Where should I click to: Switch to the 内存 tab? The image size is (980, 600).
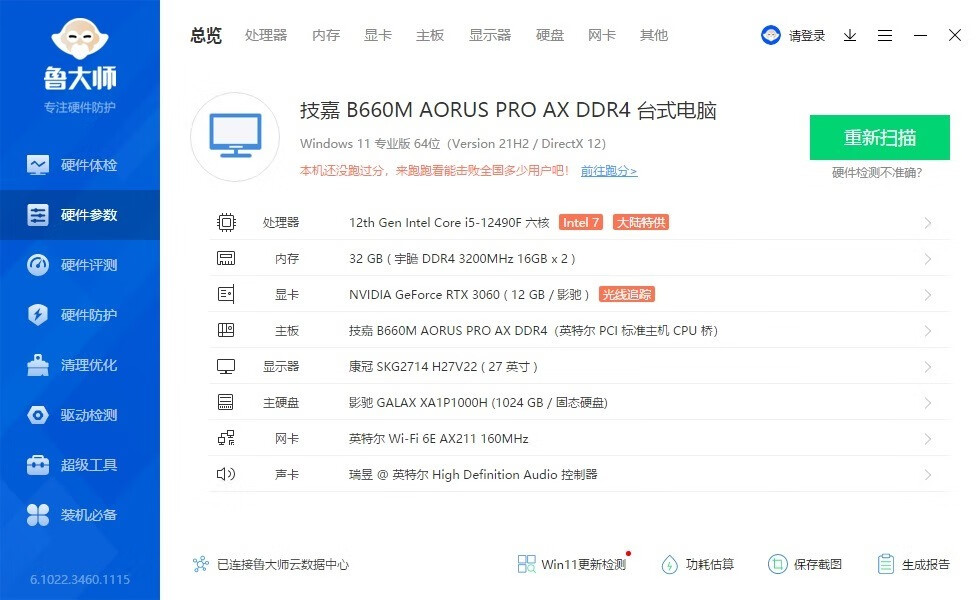click(x=325, y=35)
